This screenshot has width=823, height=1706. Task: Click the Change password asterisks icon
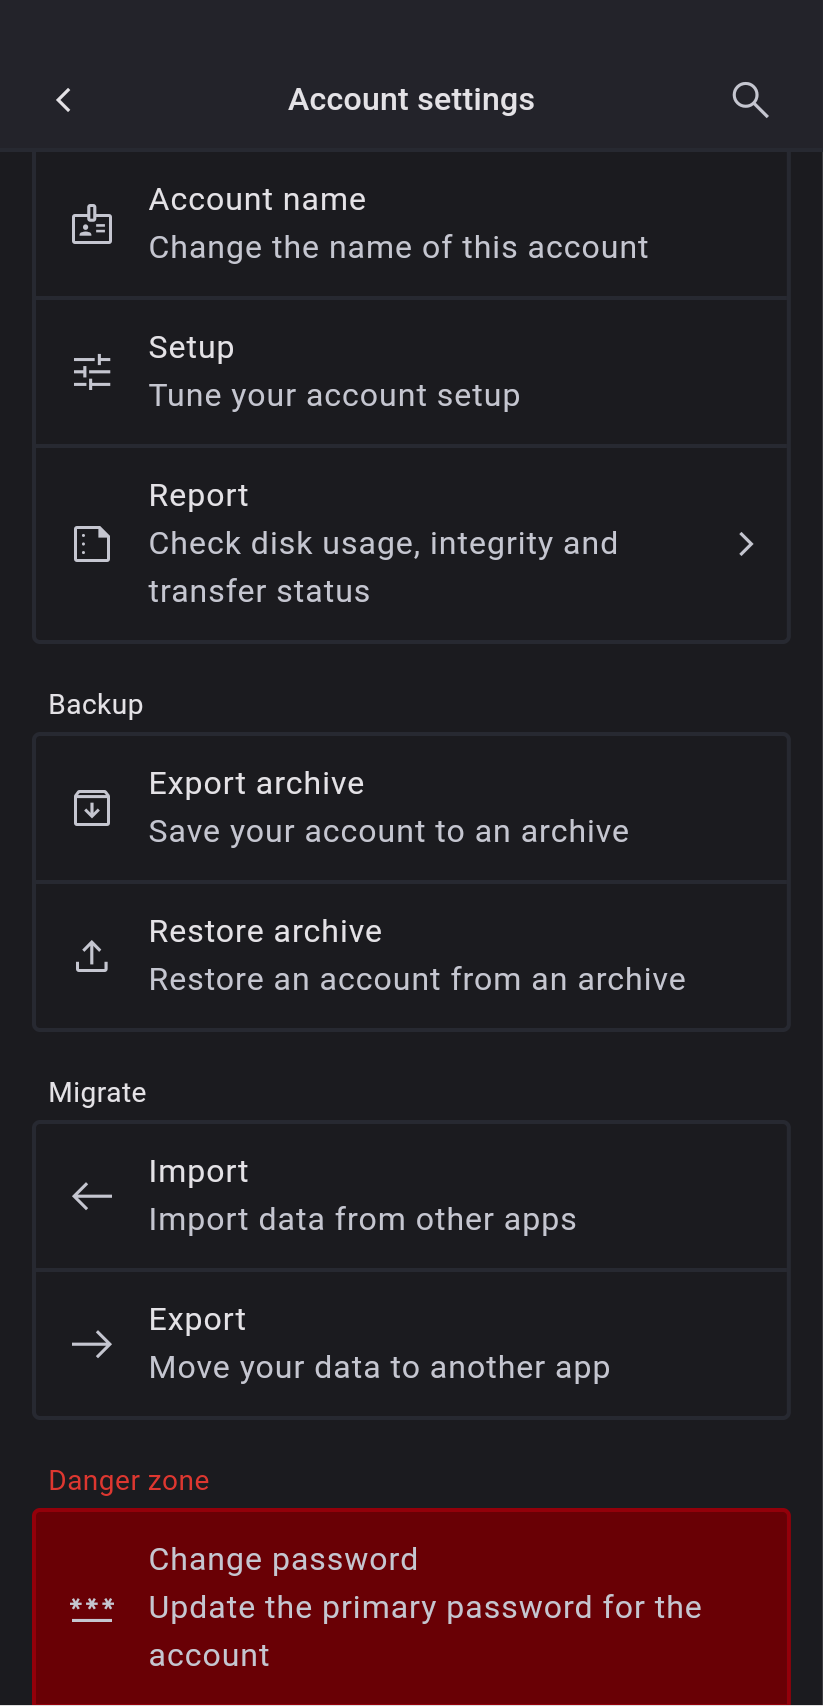(92, 1608)
